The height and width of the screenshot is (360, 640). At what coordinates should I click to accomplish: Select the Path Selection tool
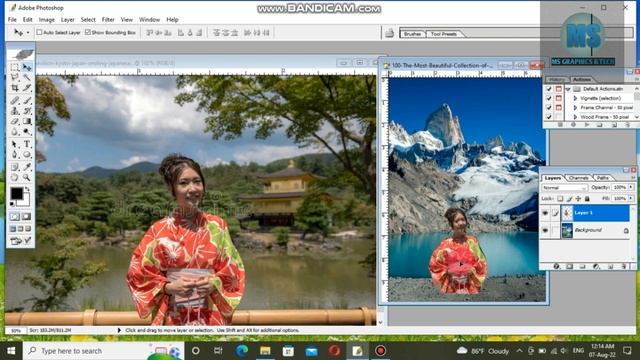(x=15, y=144)
